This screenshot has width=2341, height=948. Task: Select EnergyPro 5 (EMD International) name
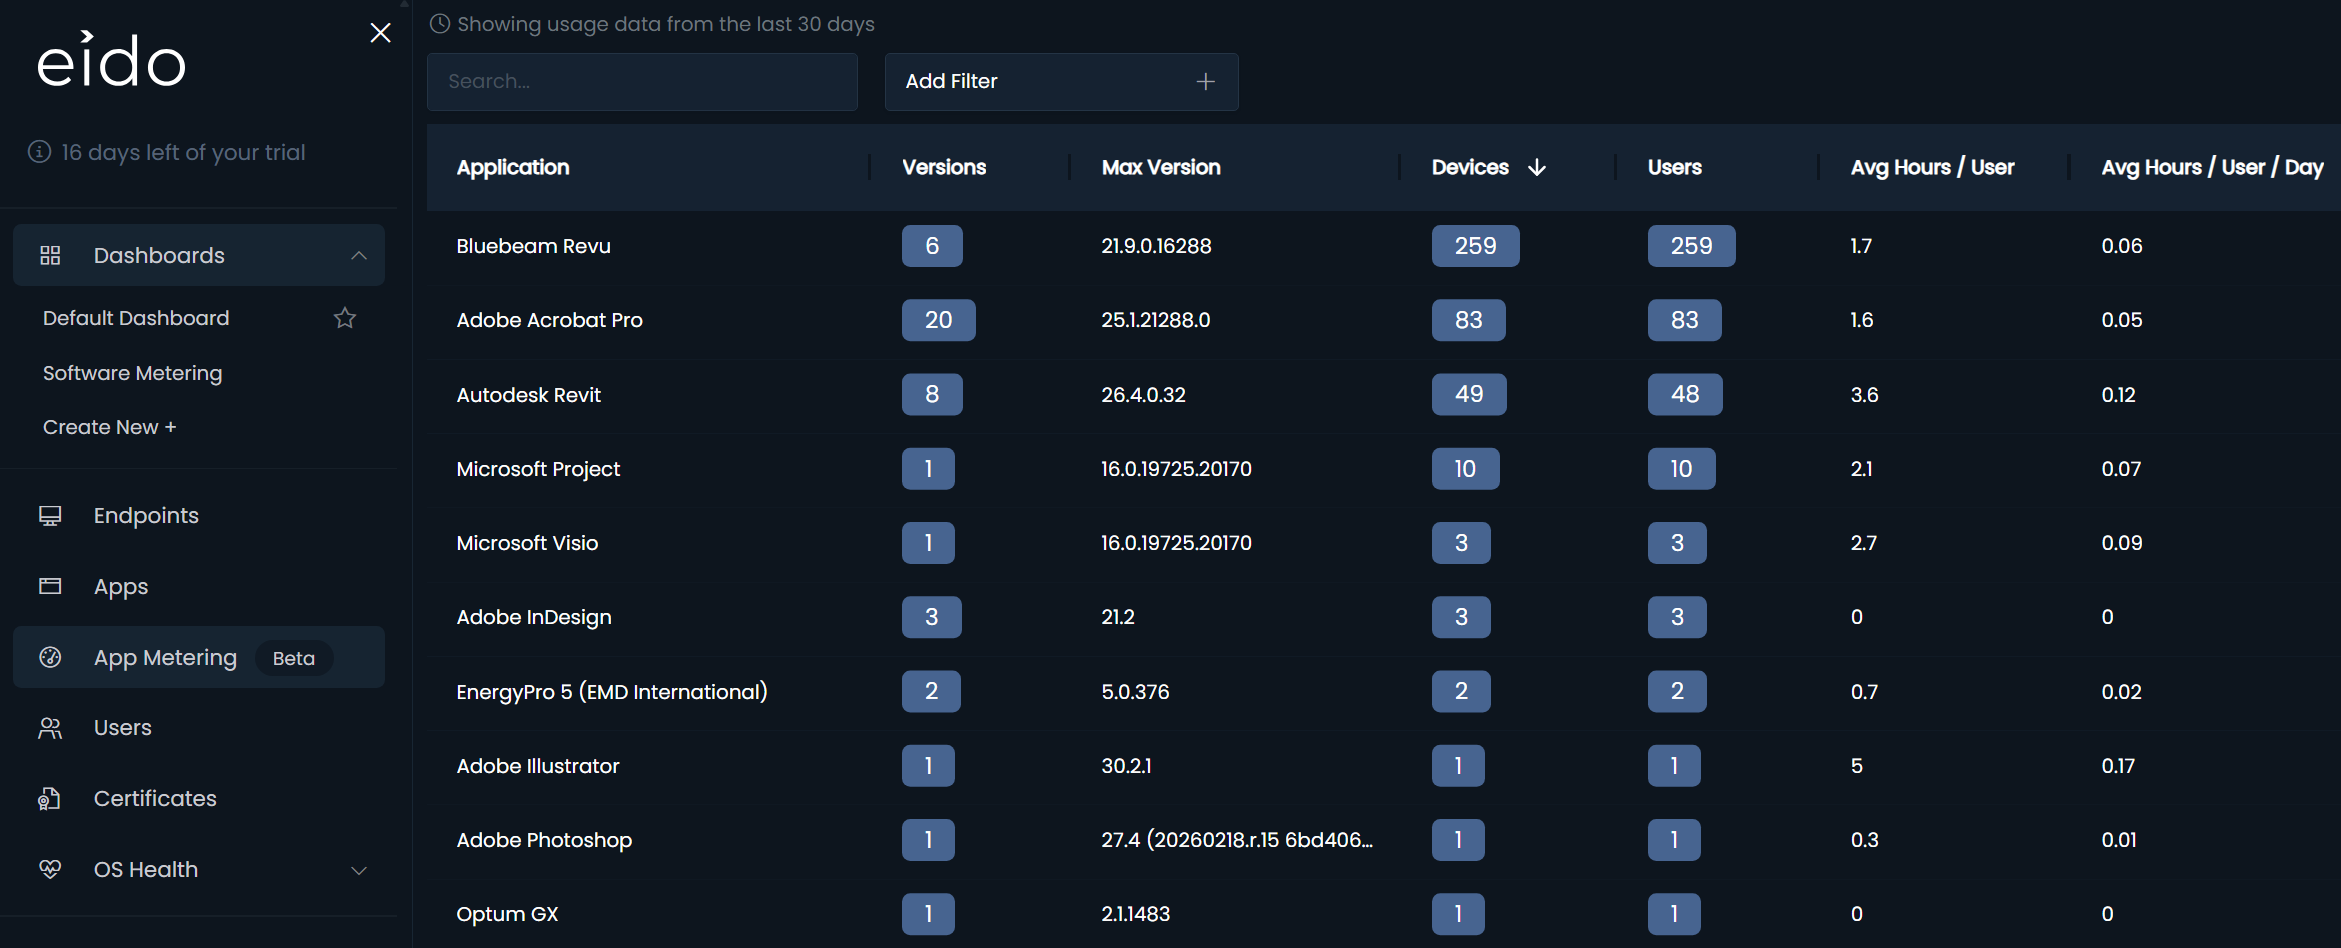(x=612, y=692)
